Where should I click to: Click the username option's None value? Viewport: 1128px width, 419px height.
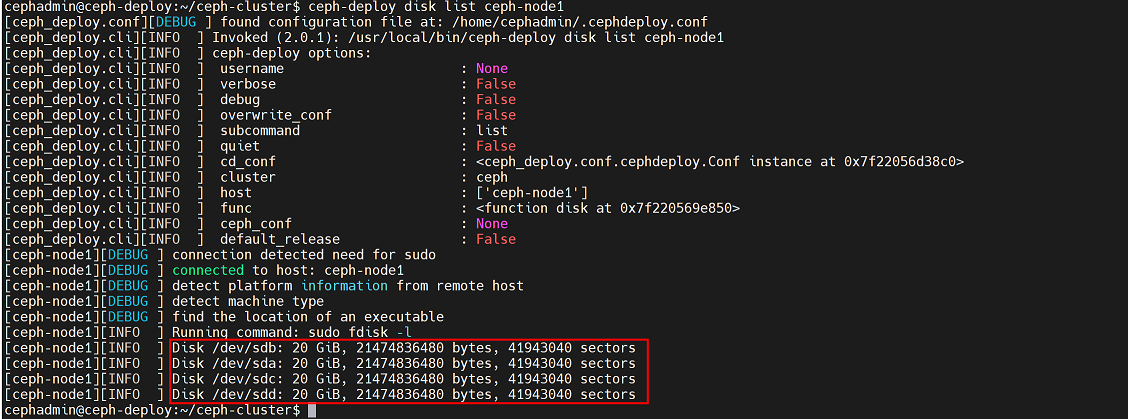[x=492, y=68]
